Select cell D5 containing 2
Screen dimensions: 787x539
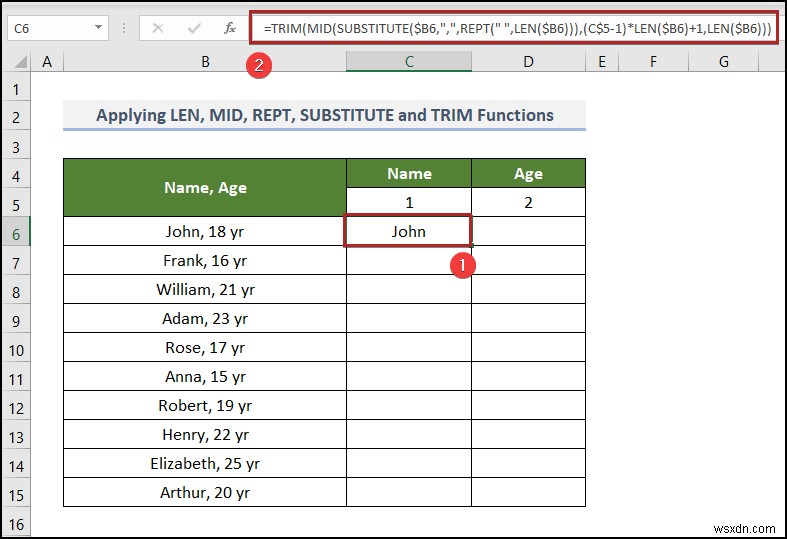click(529, 202)
